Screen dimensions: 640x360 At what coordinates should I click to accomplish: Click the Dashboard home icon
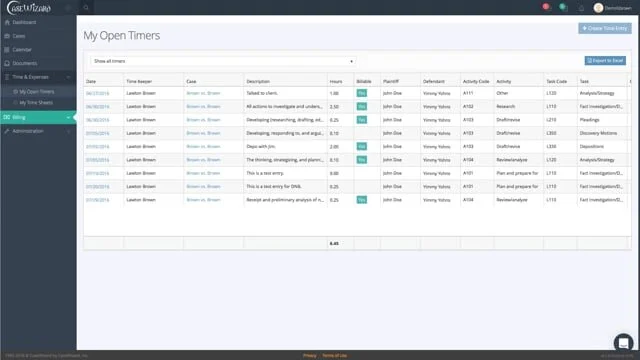pyautogui.click(x=7, y=22)
